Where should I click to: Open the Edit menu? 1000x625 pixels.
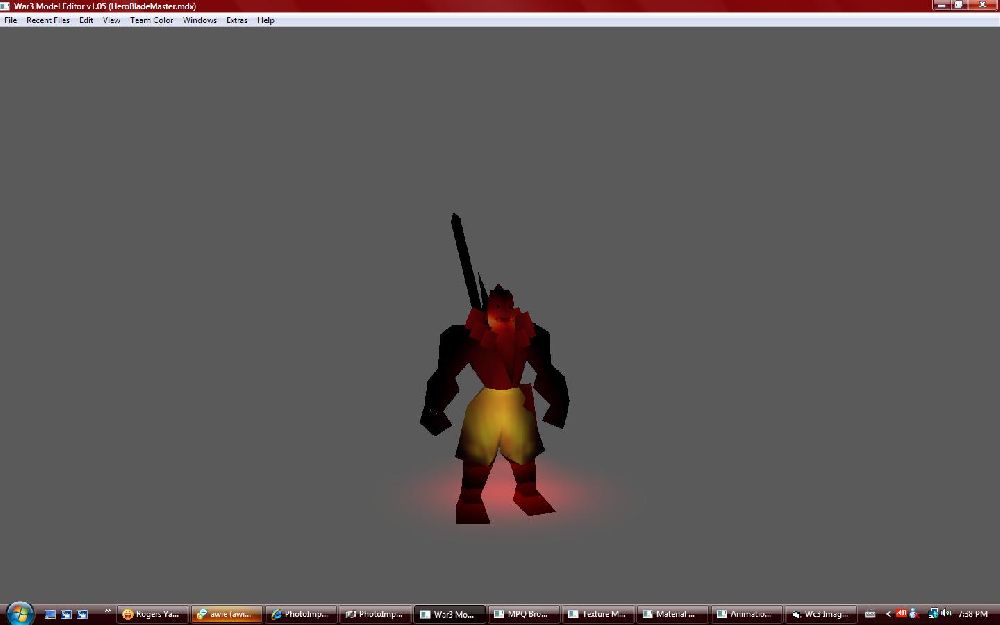(x=86, y=20)
